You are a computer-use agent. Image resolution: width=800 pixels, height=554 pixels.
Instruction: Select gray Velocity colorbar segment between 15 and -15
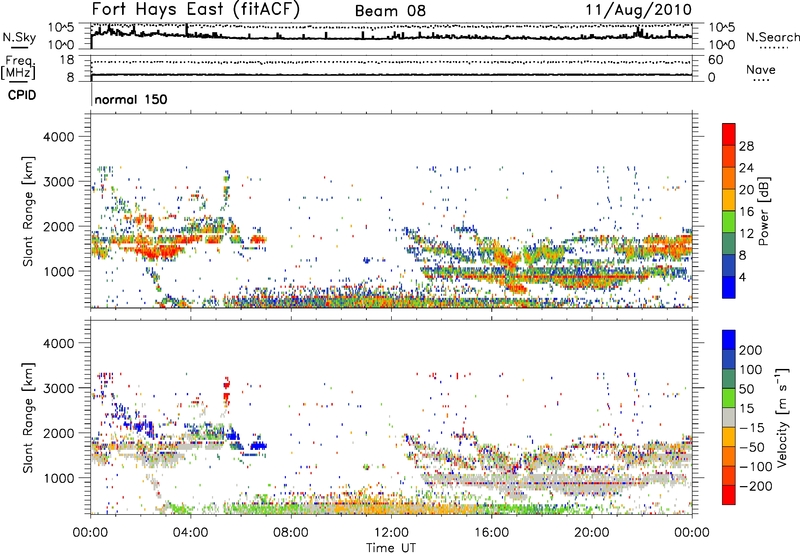[729, 417]
